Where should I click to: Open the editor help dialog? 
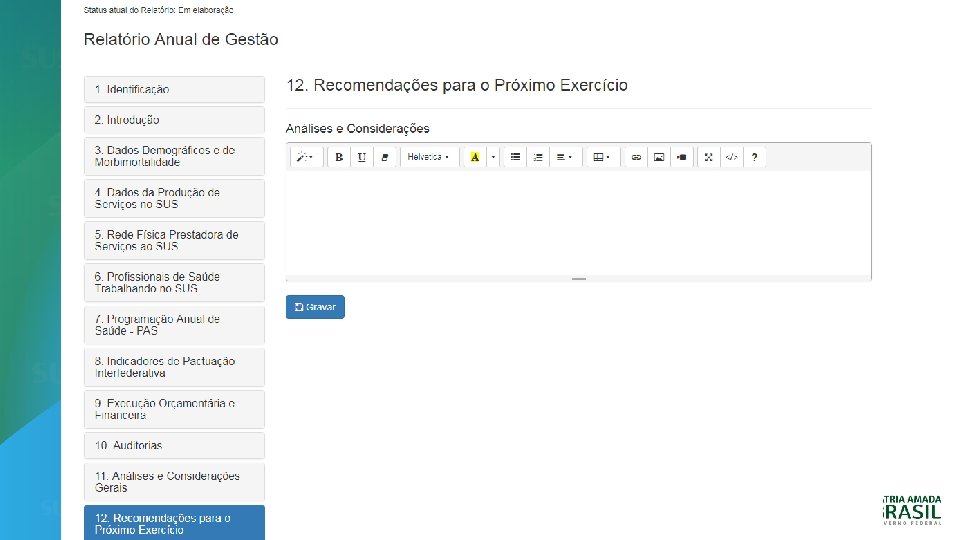755,157
